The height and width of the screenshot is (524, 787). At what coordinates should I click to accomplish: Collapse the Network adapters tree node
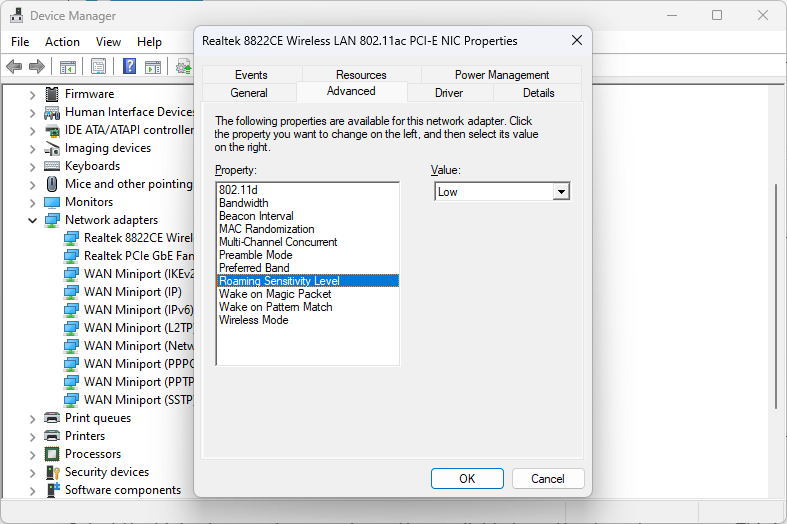(32, 220)
